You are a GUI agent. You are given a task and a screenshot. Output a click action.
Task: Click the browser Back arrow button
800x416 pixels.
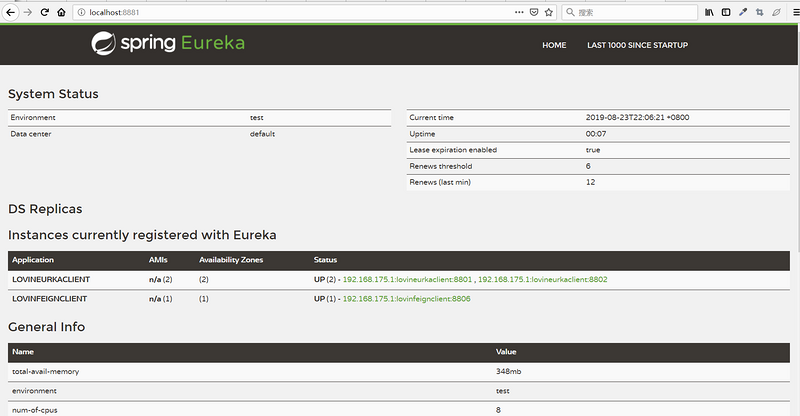click(10, 12)
